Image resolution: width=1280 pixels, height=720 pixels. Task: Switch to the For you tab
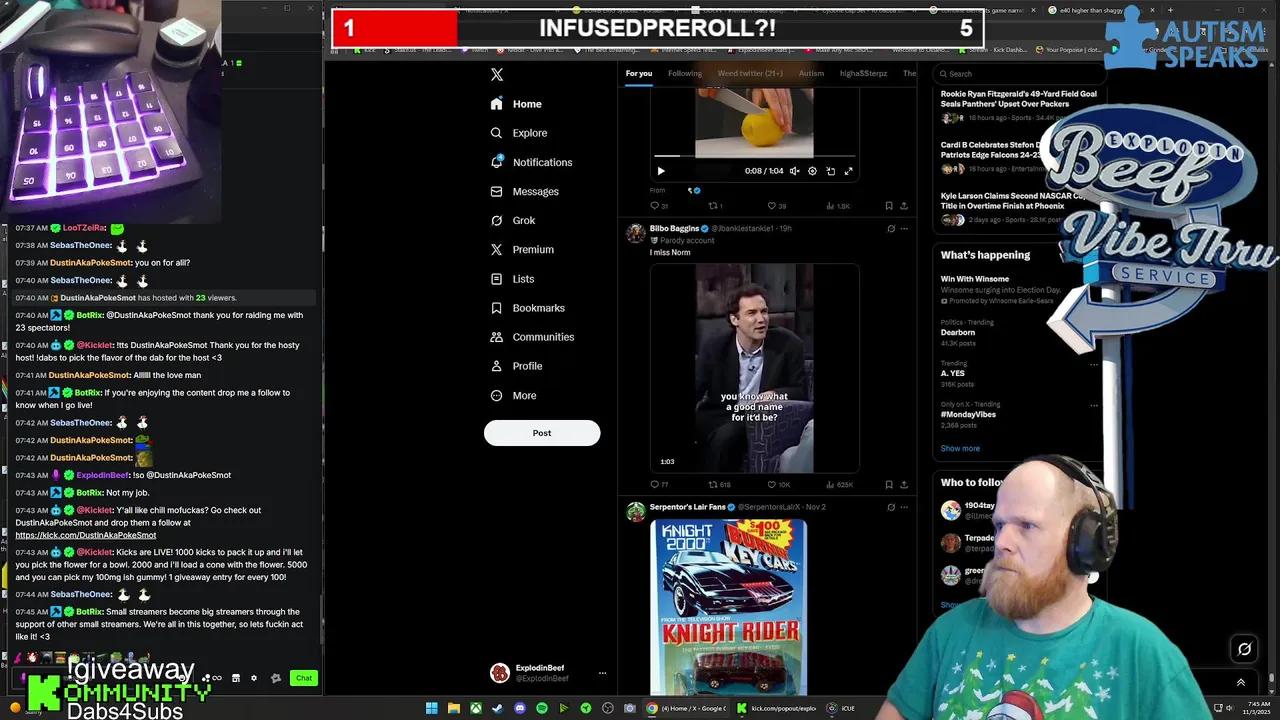(639, 73)
